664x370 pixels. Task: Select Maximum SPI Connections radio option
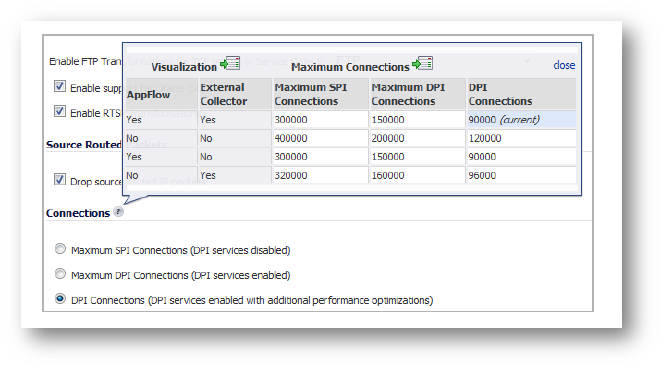61,249
